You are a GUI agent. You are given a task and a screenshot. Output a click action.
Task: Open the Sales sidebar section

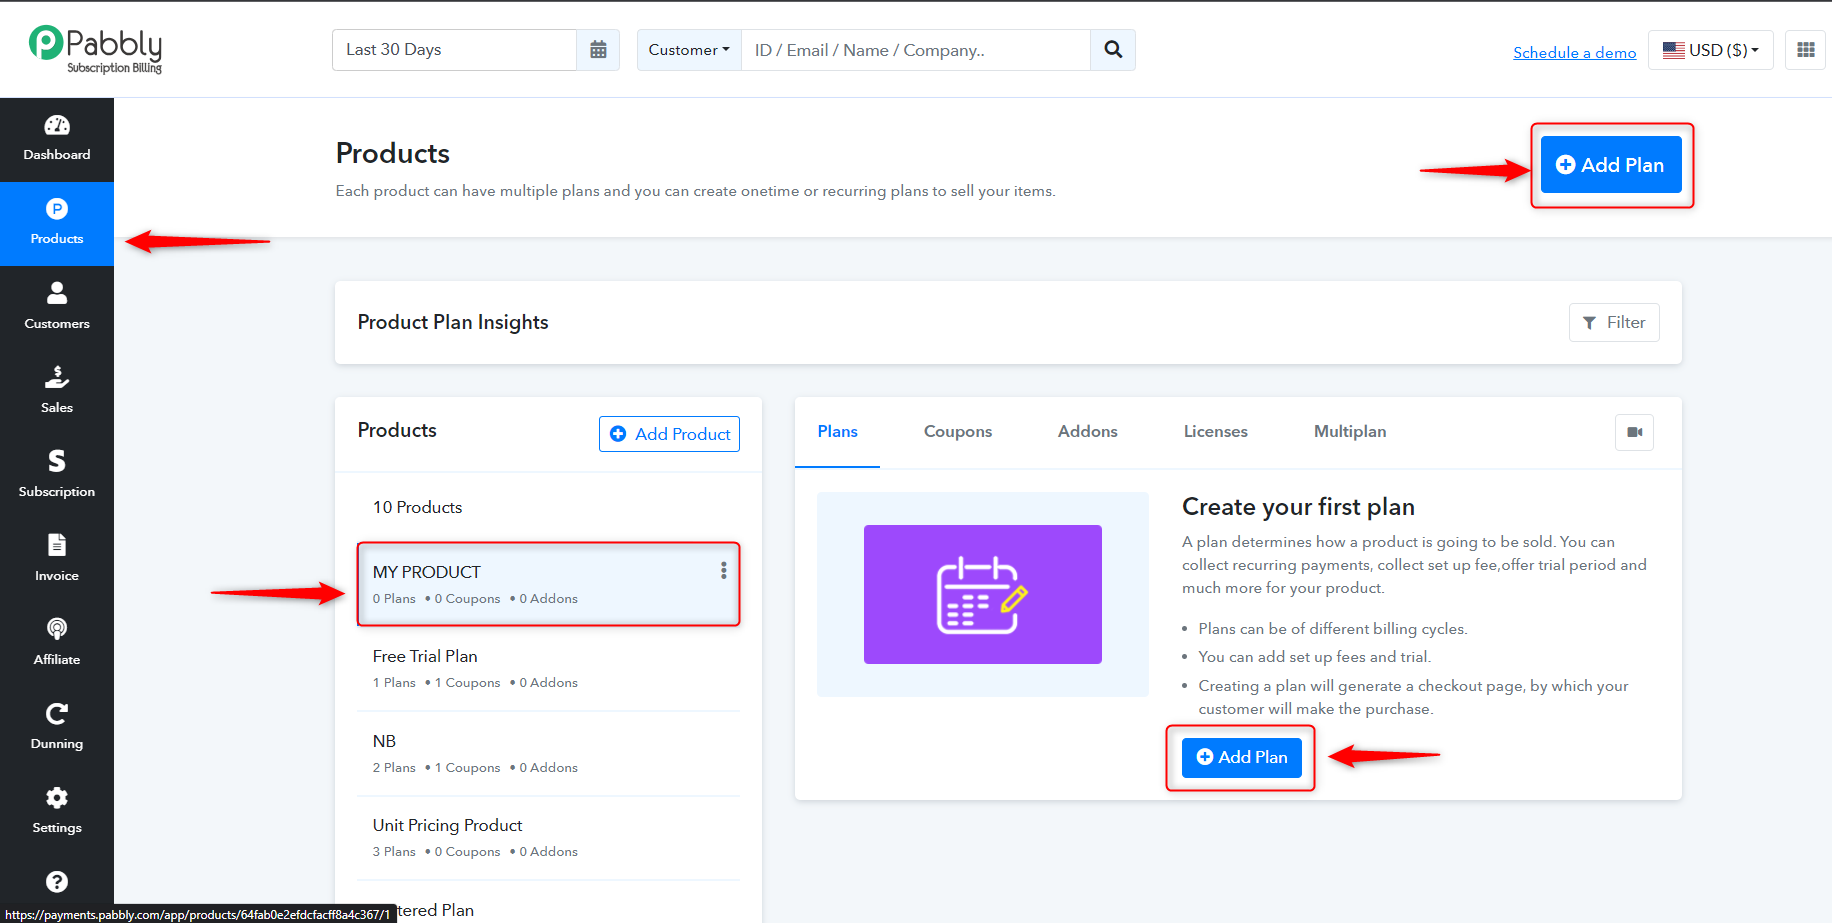click(x=57, y=391)
